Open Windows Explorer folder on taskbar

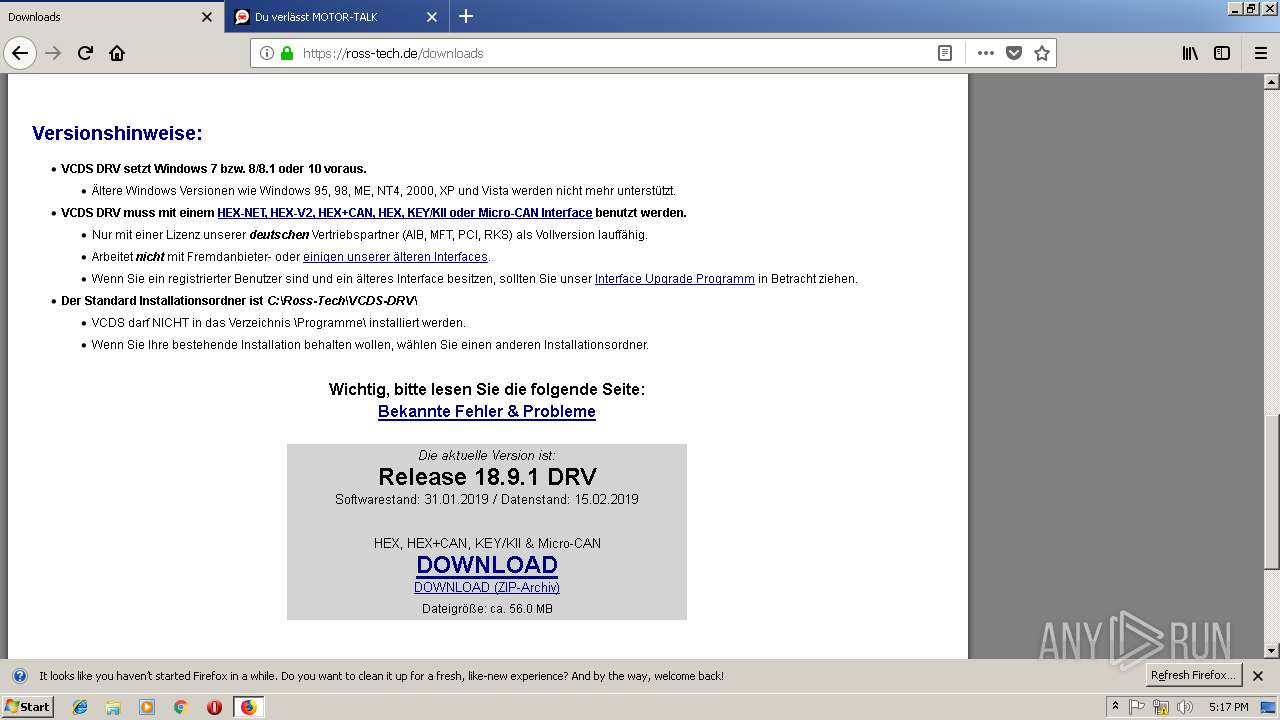(x=113, y=707)
